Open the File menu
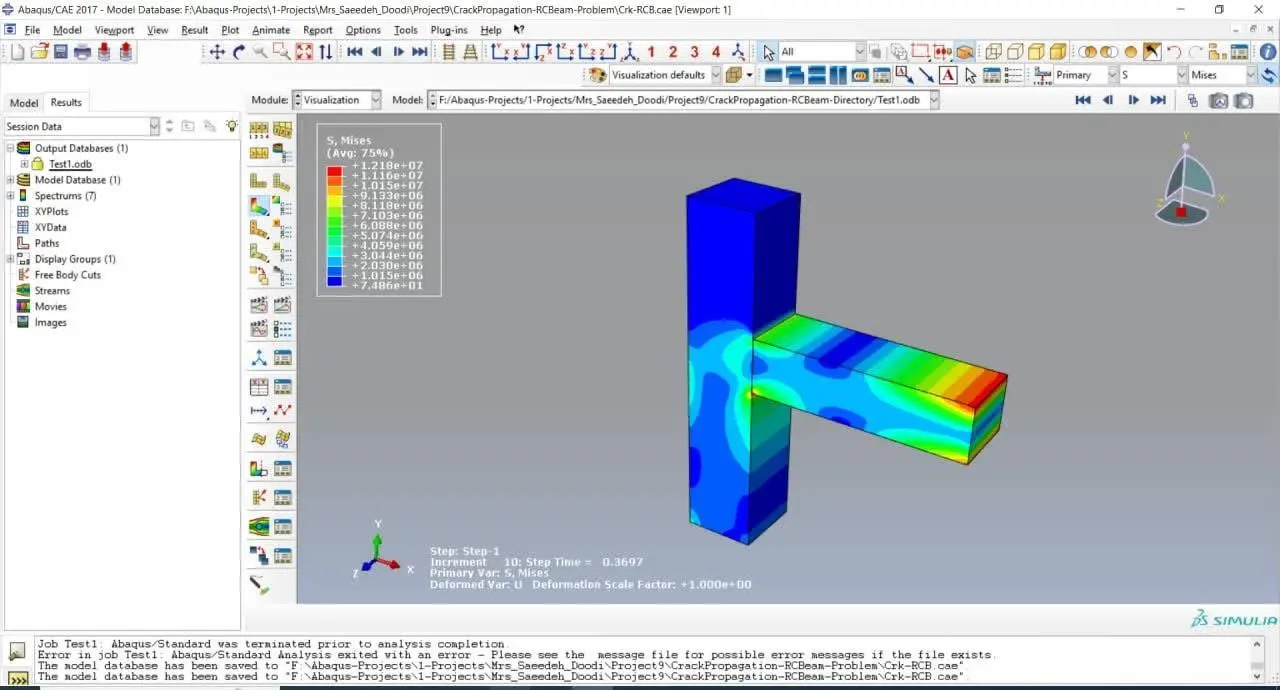Viewport: 1280px width, 690px height. (x=32, y=30)
